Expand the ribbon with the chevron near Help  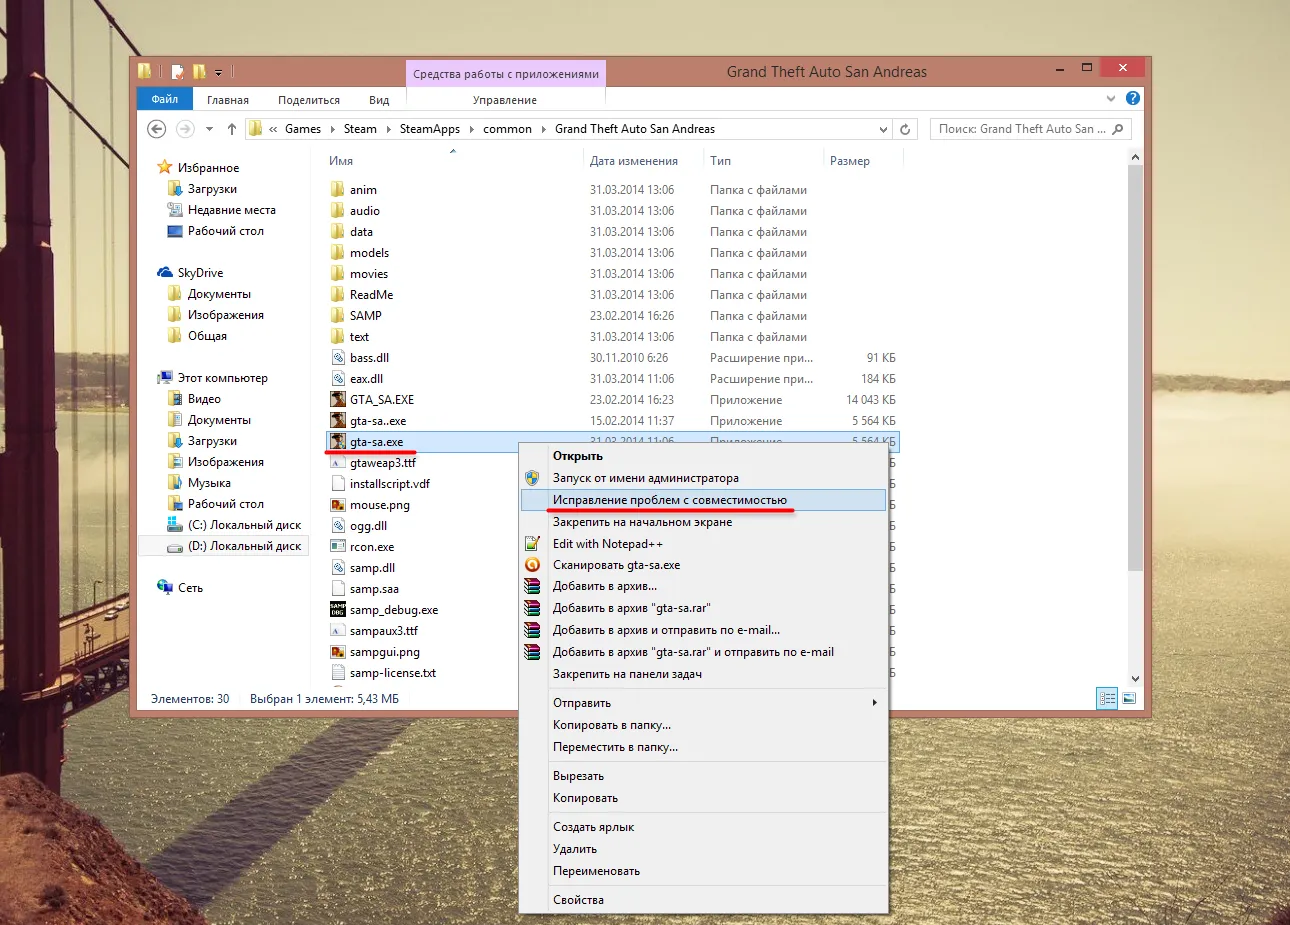point(1111,98)
